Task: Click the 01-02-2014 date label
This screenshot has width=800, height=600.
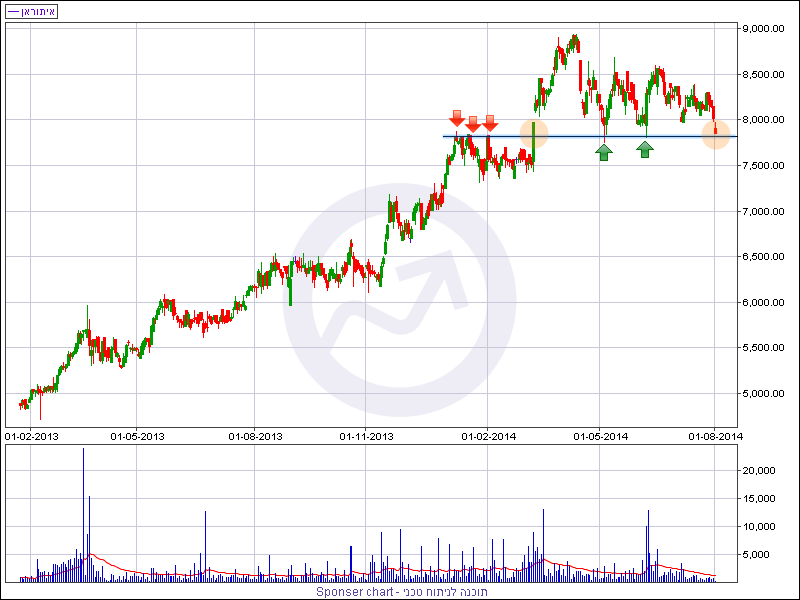Action: click(489, 437)
